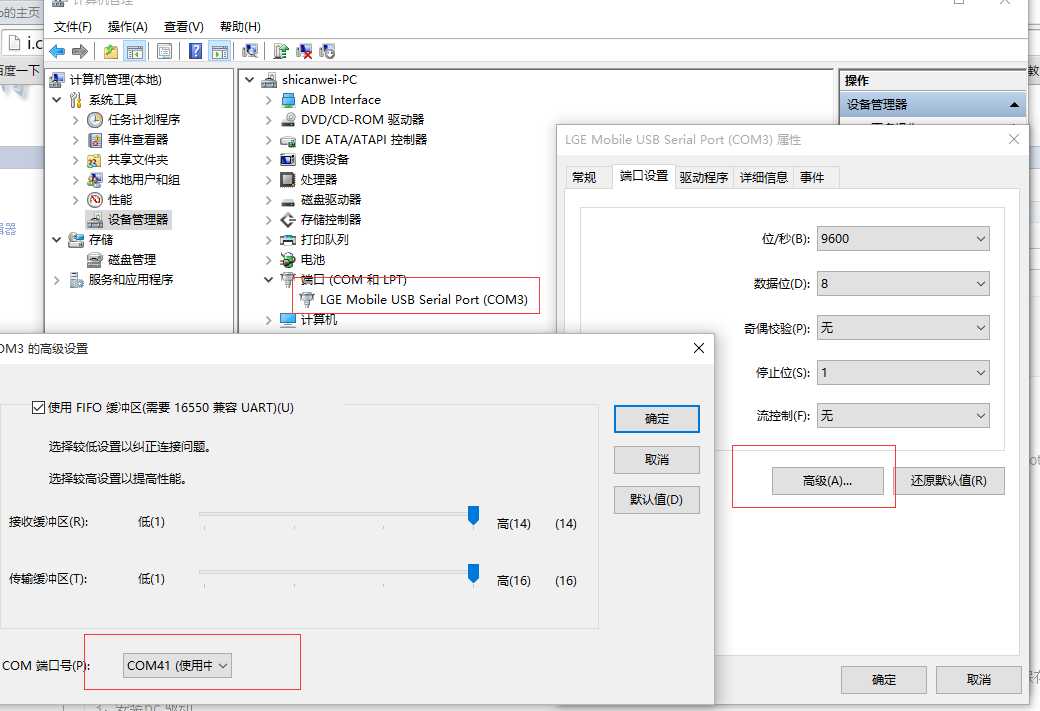The height and width of the screenshot is (711, 1040).
Task: Click the update driver software toolbar icon
Action: (x=281, y=51)
